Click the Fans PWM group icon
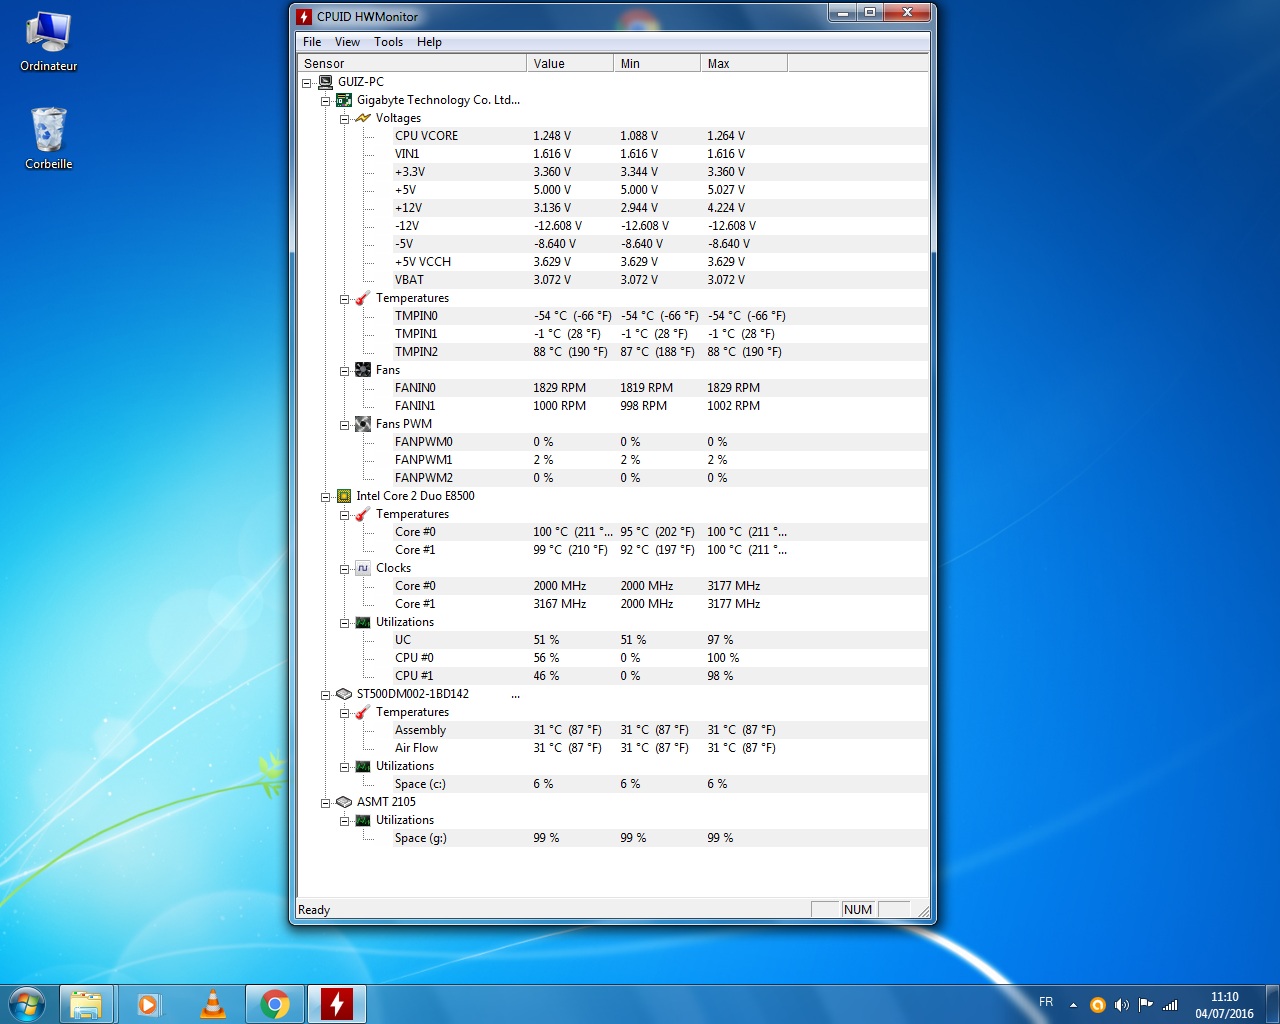Image resolution: width=1280 pixels, height=1024 pixels. (x=363, y=424)
